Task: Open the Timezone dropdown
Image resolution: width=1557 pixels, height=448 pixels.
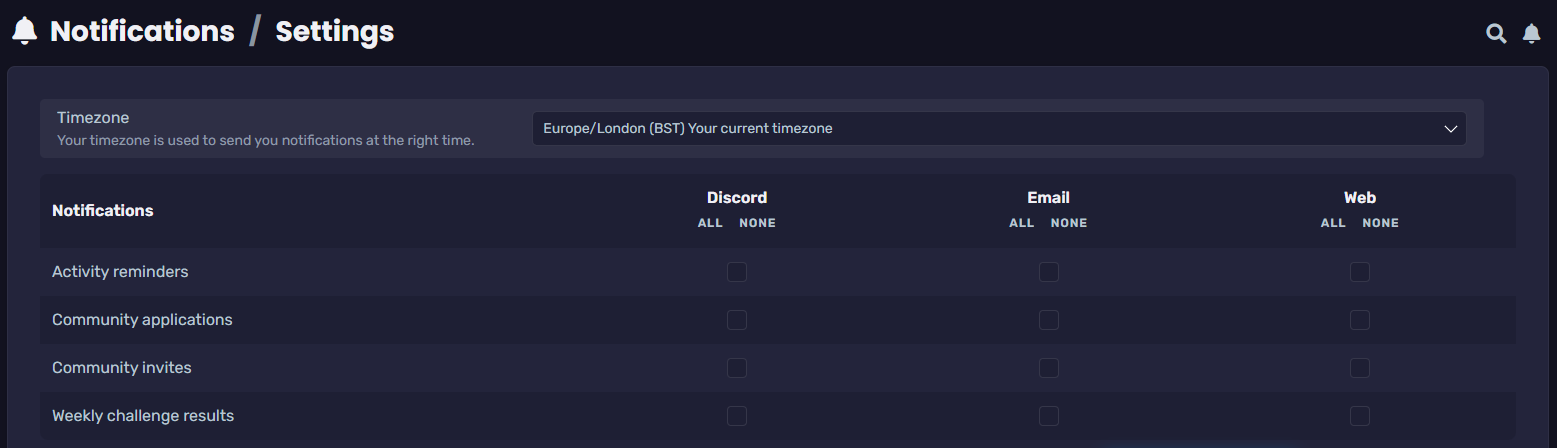Action: [998, 128]
